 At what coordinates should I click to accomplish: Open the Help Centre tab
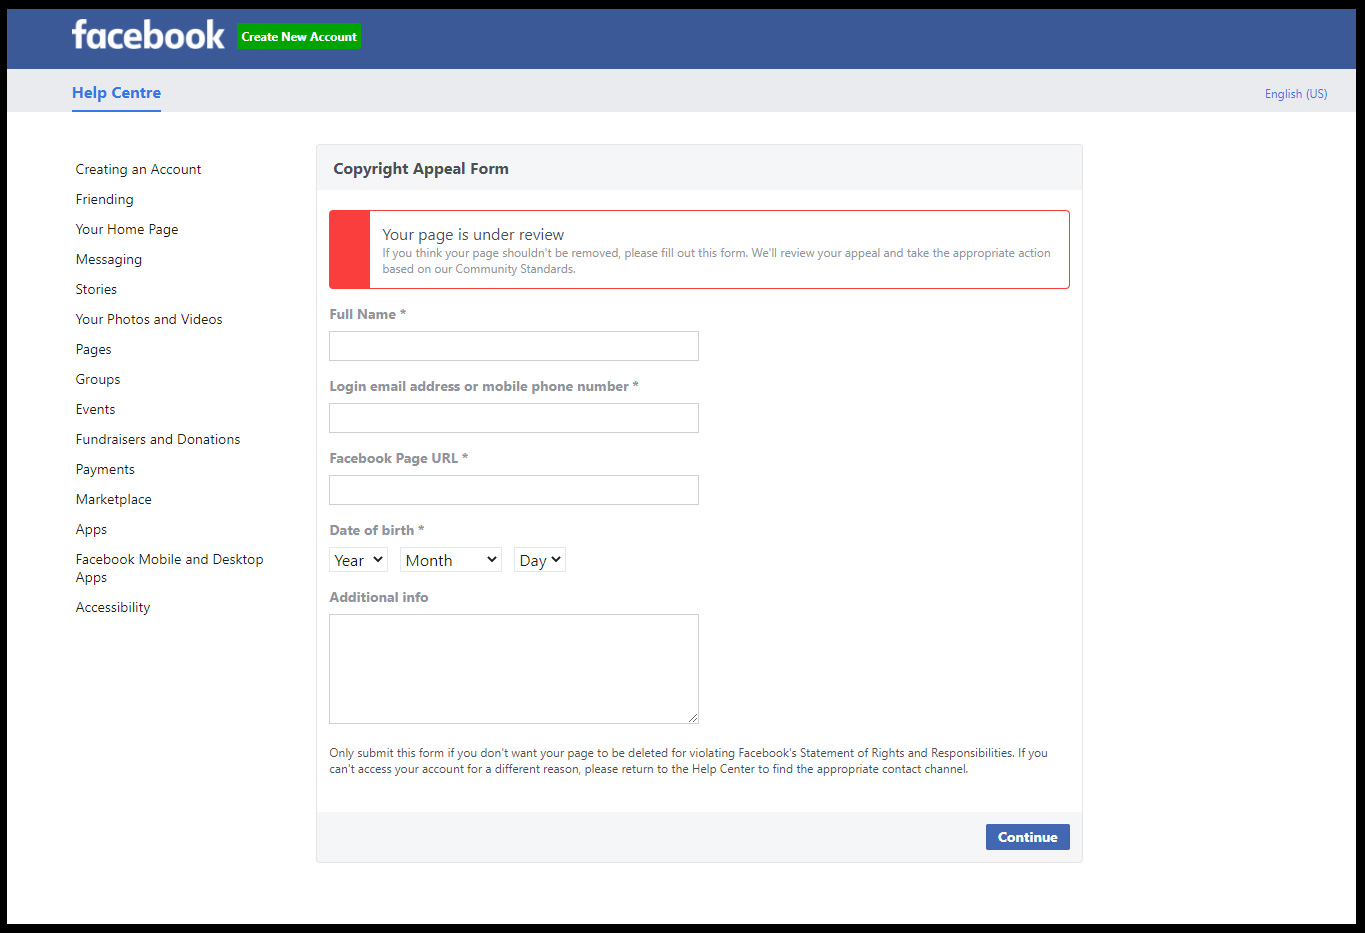pyautogui.click(x=116, y=93)
